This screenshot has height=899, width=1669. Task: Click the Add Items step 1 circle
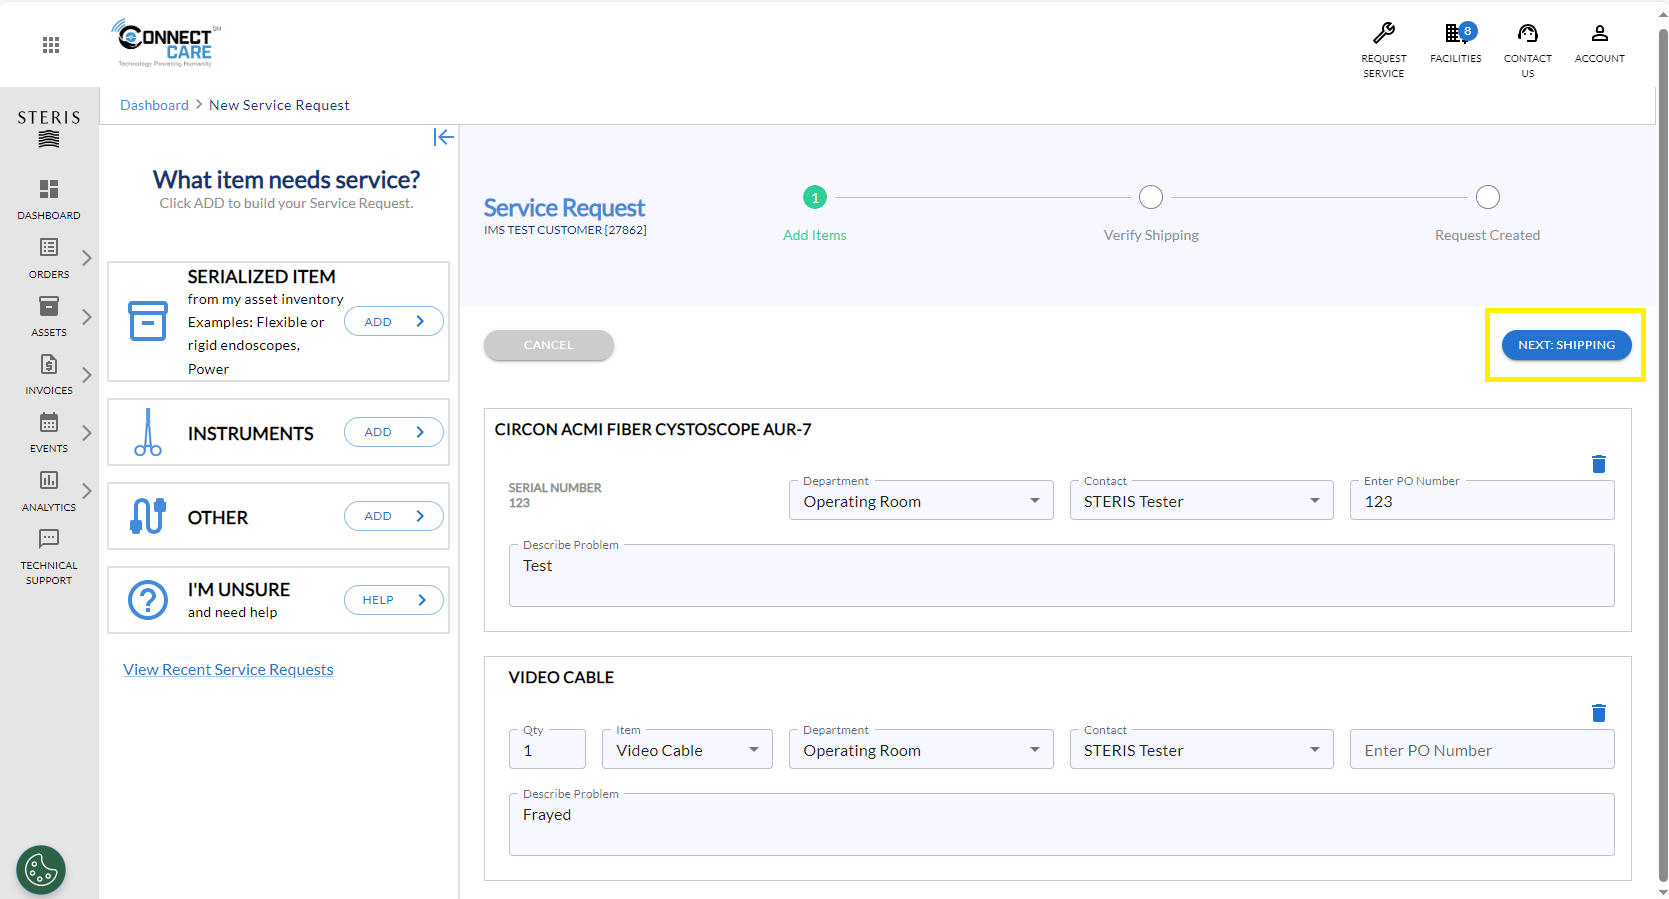coord(815,198)
